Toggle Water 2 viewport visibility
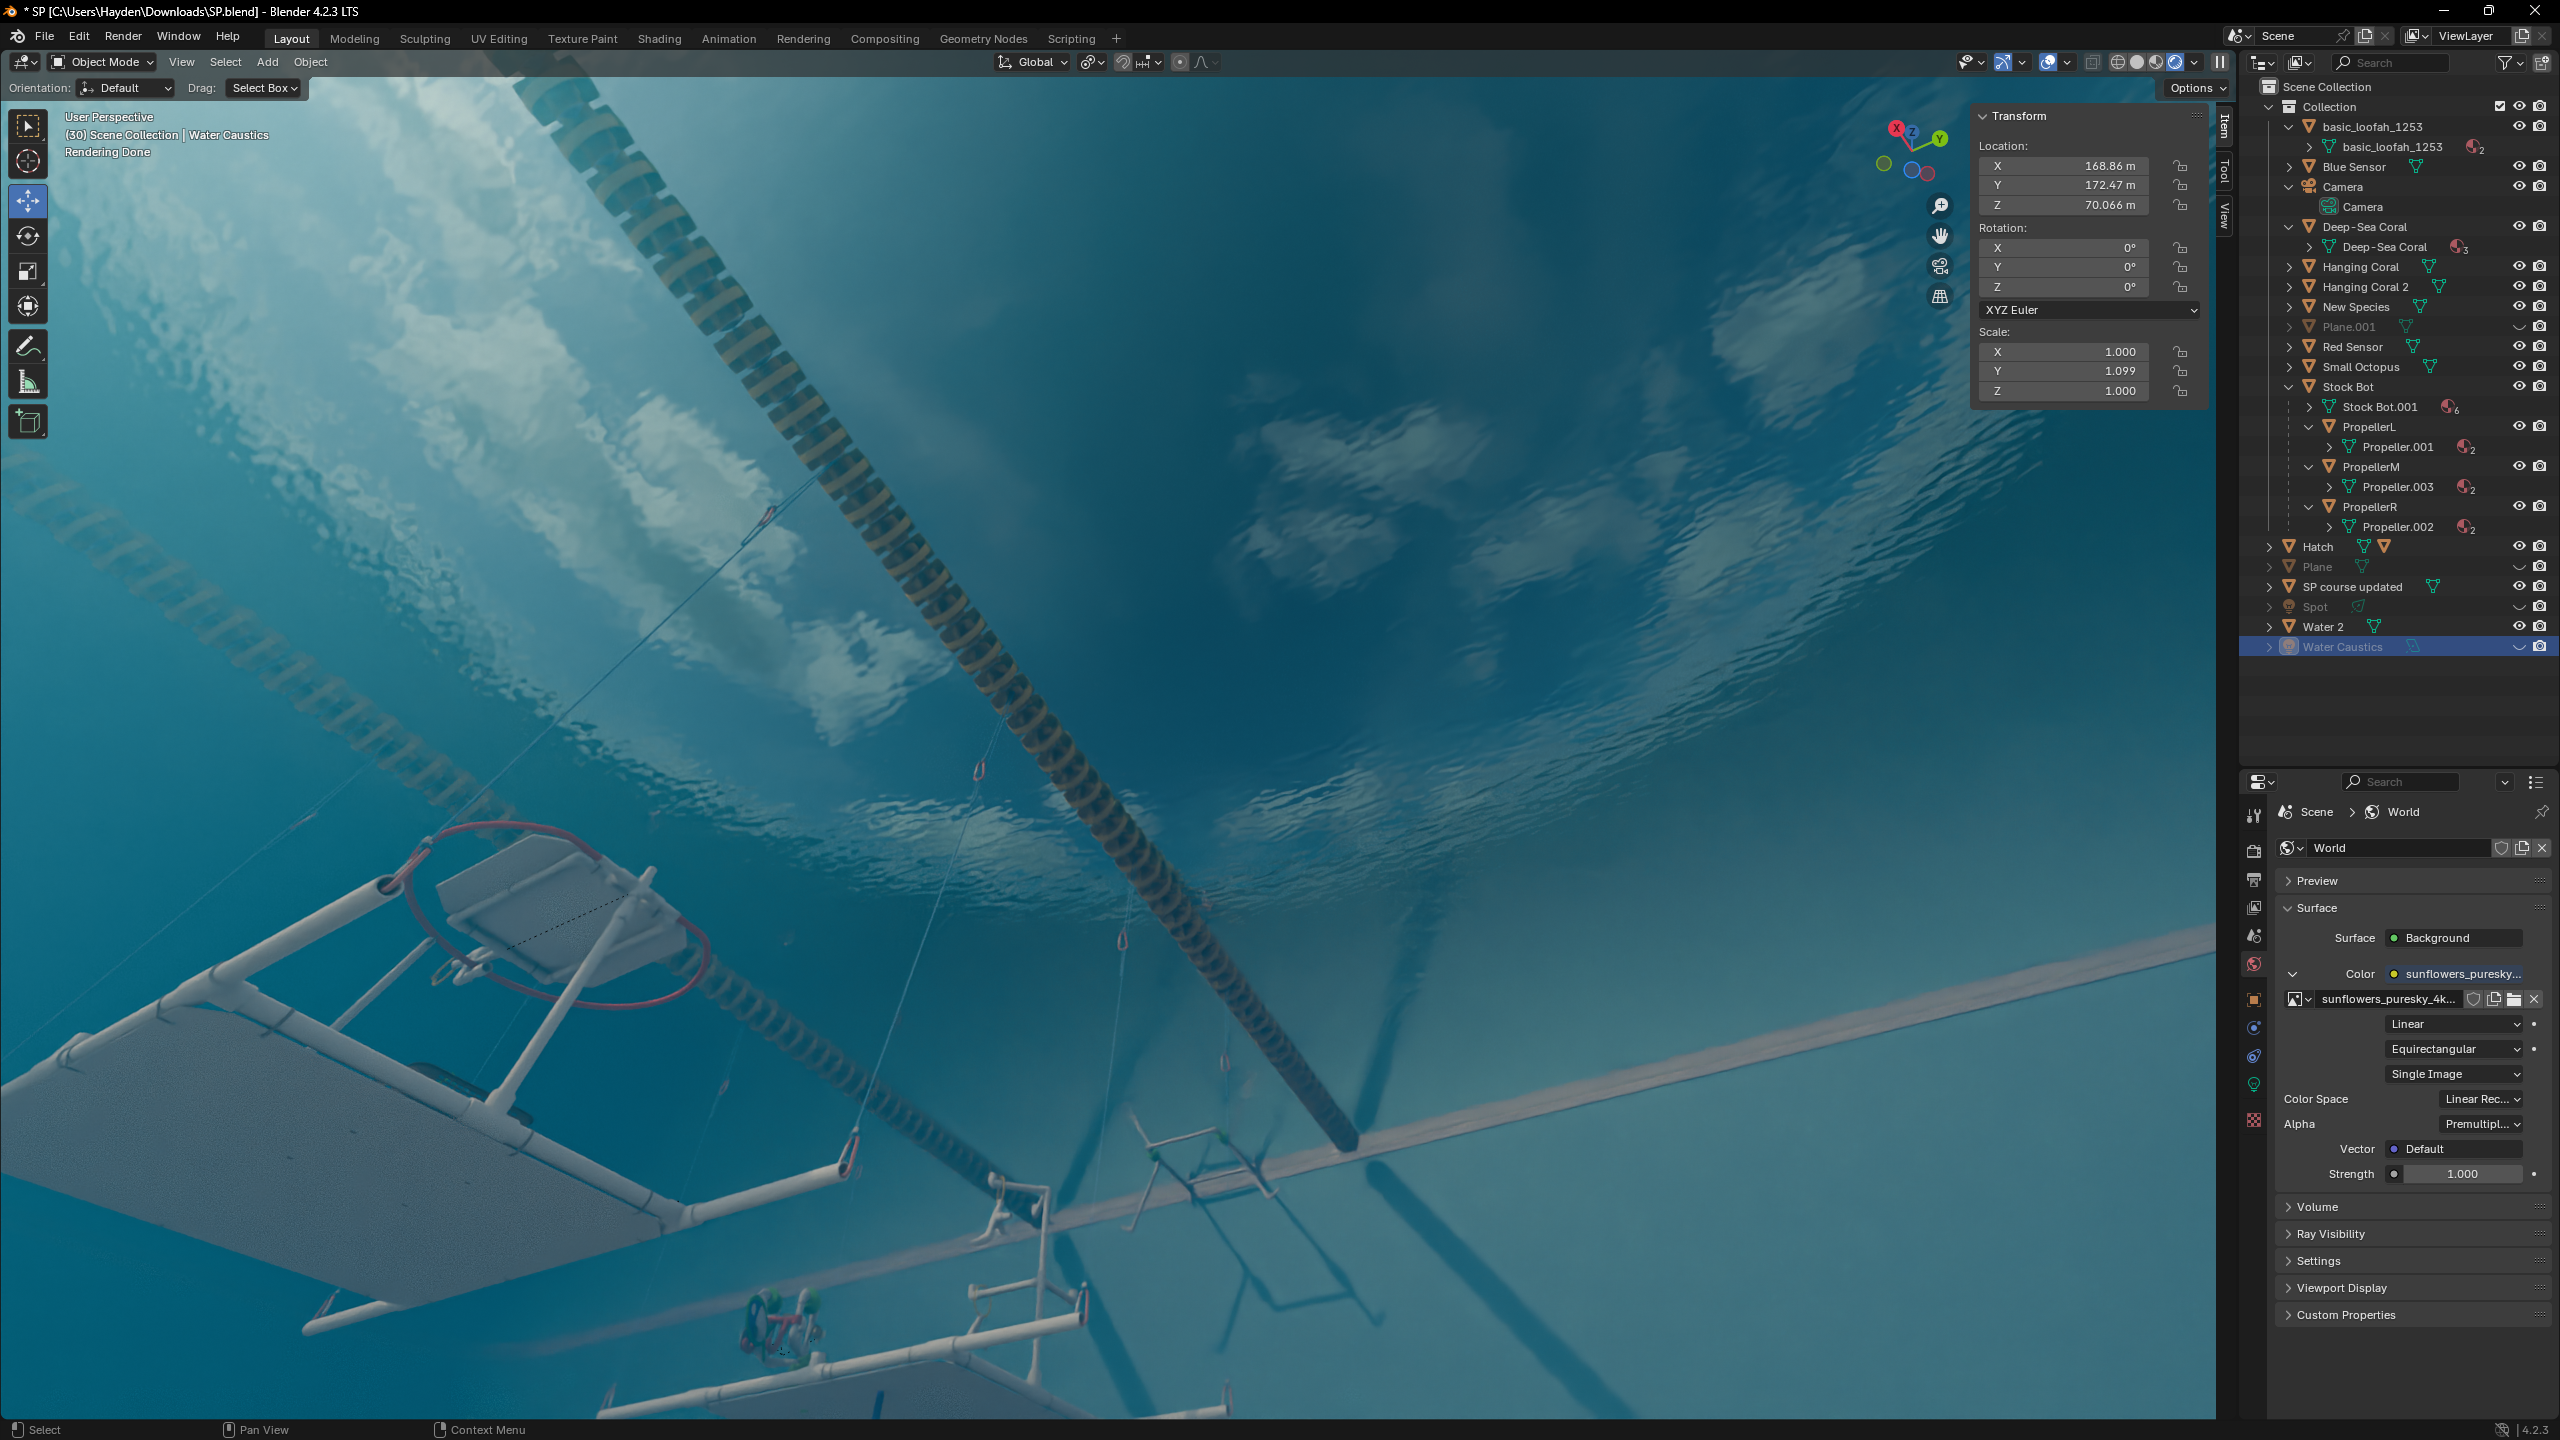This screenshot has height=1440, width=2560. pyautogui.click(x=2519, y=626)
